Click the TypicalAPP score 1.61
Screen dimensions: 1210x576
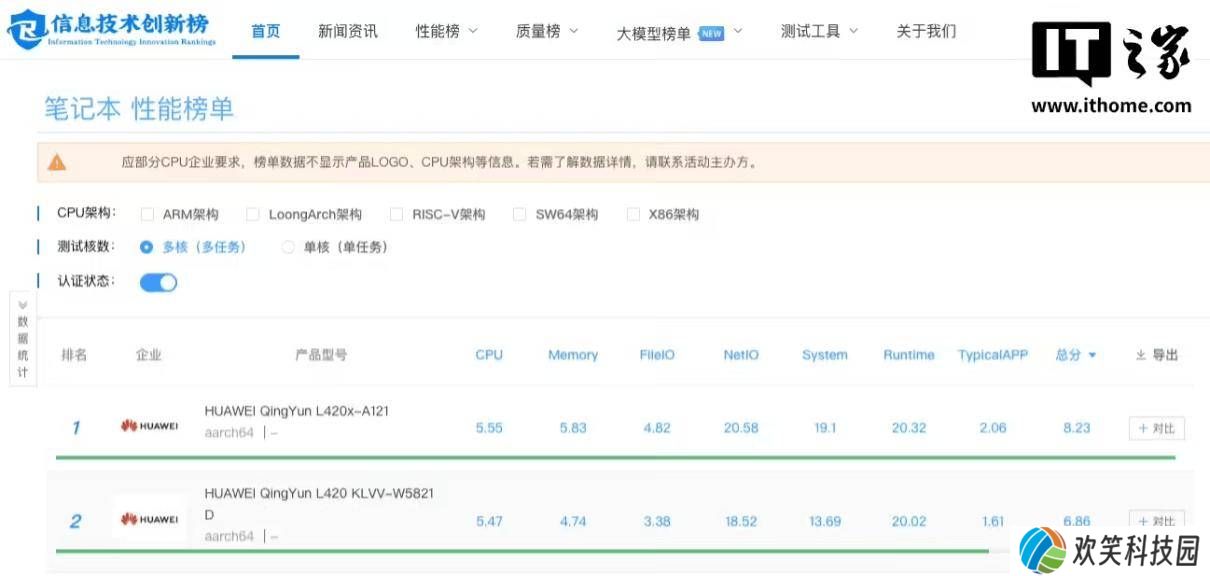(993, 521)
